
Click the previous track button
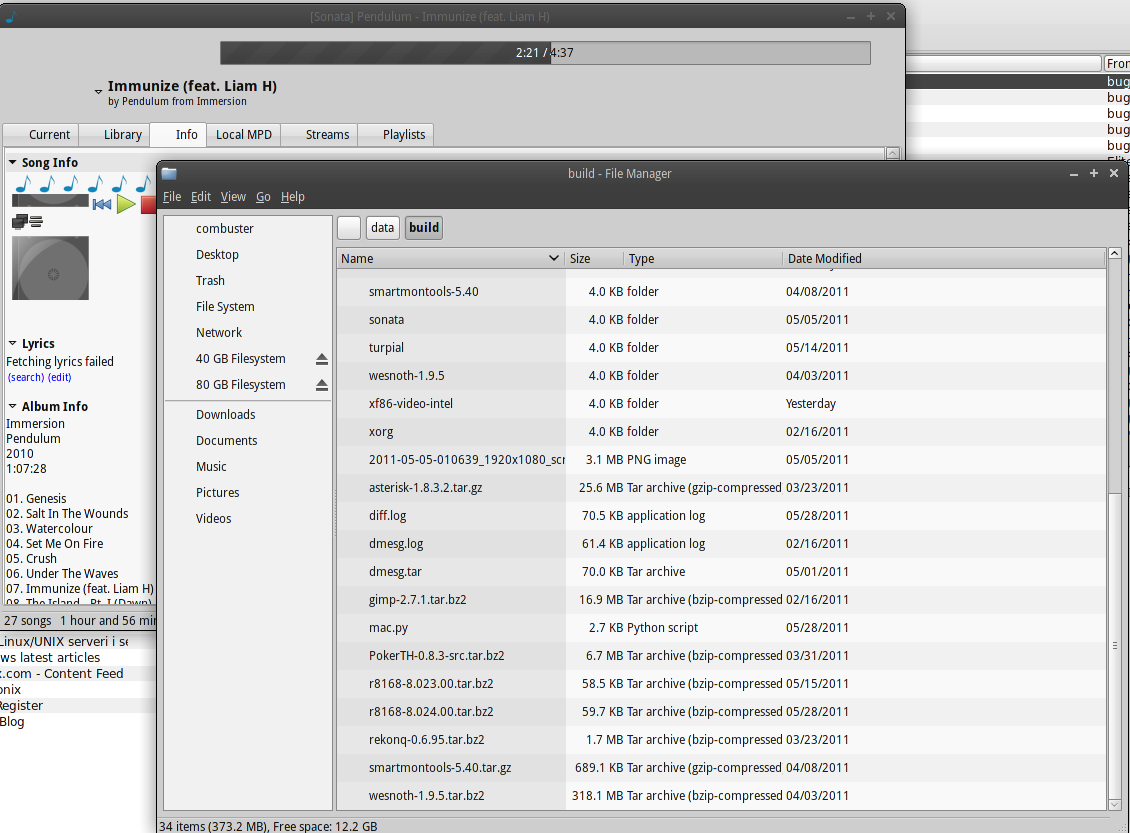click(x=102, y=204)
